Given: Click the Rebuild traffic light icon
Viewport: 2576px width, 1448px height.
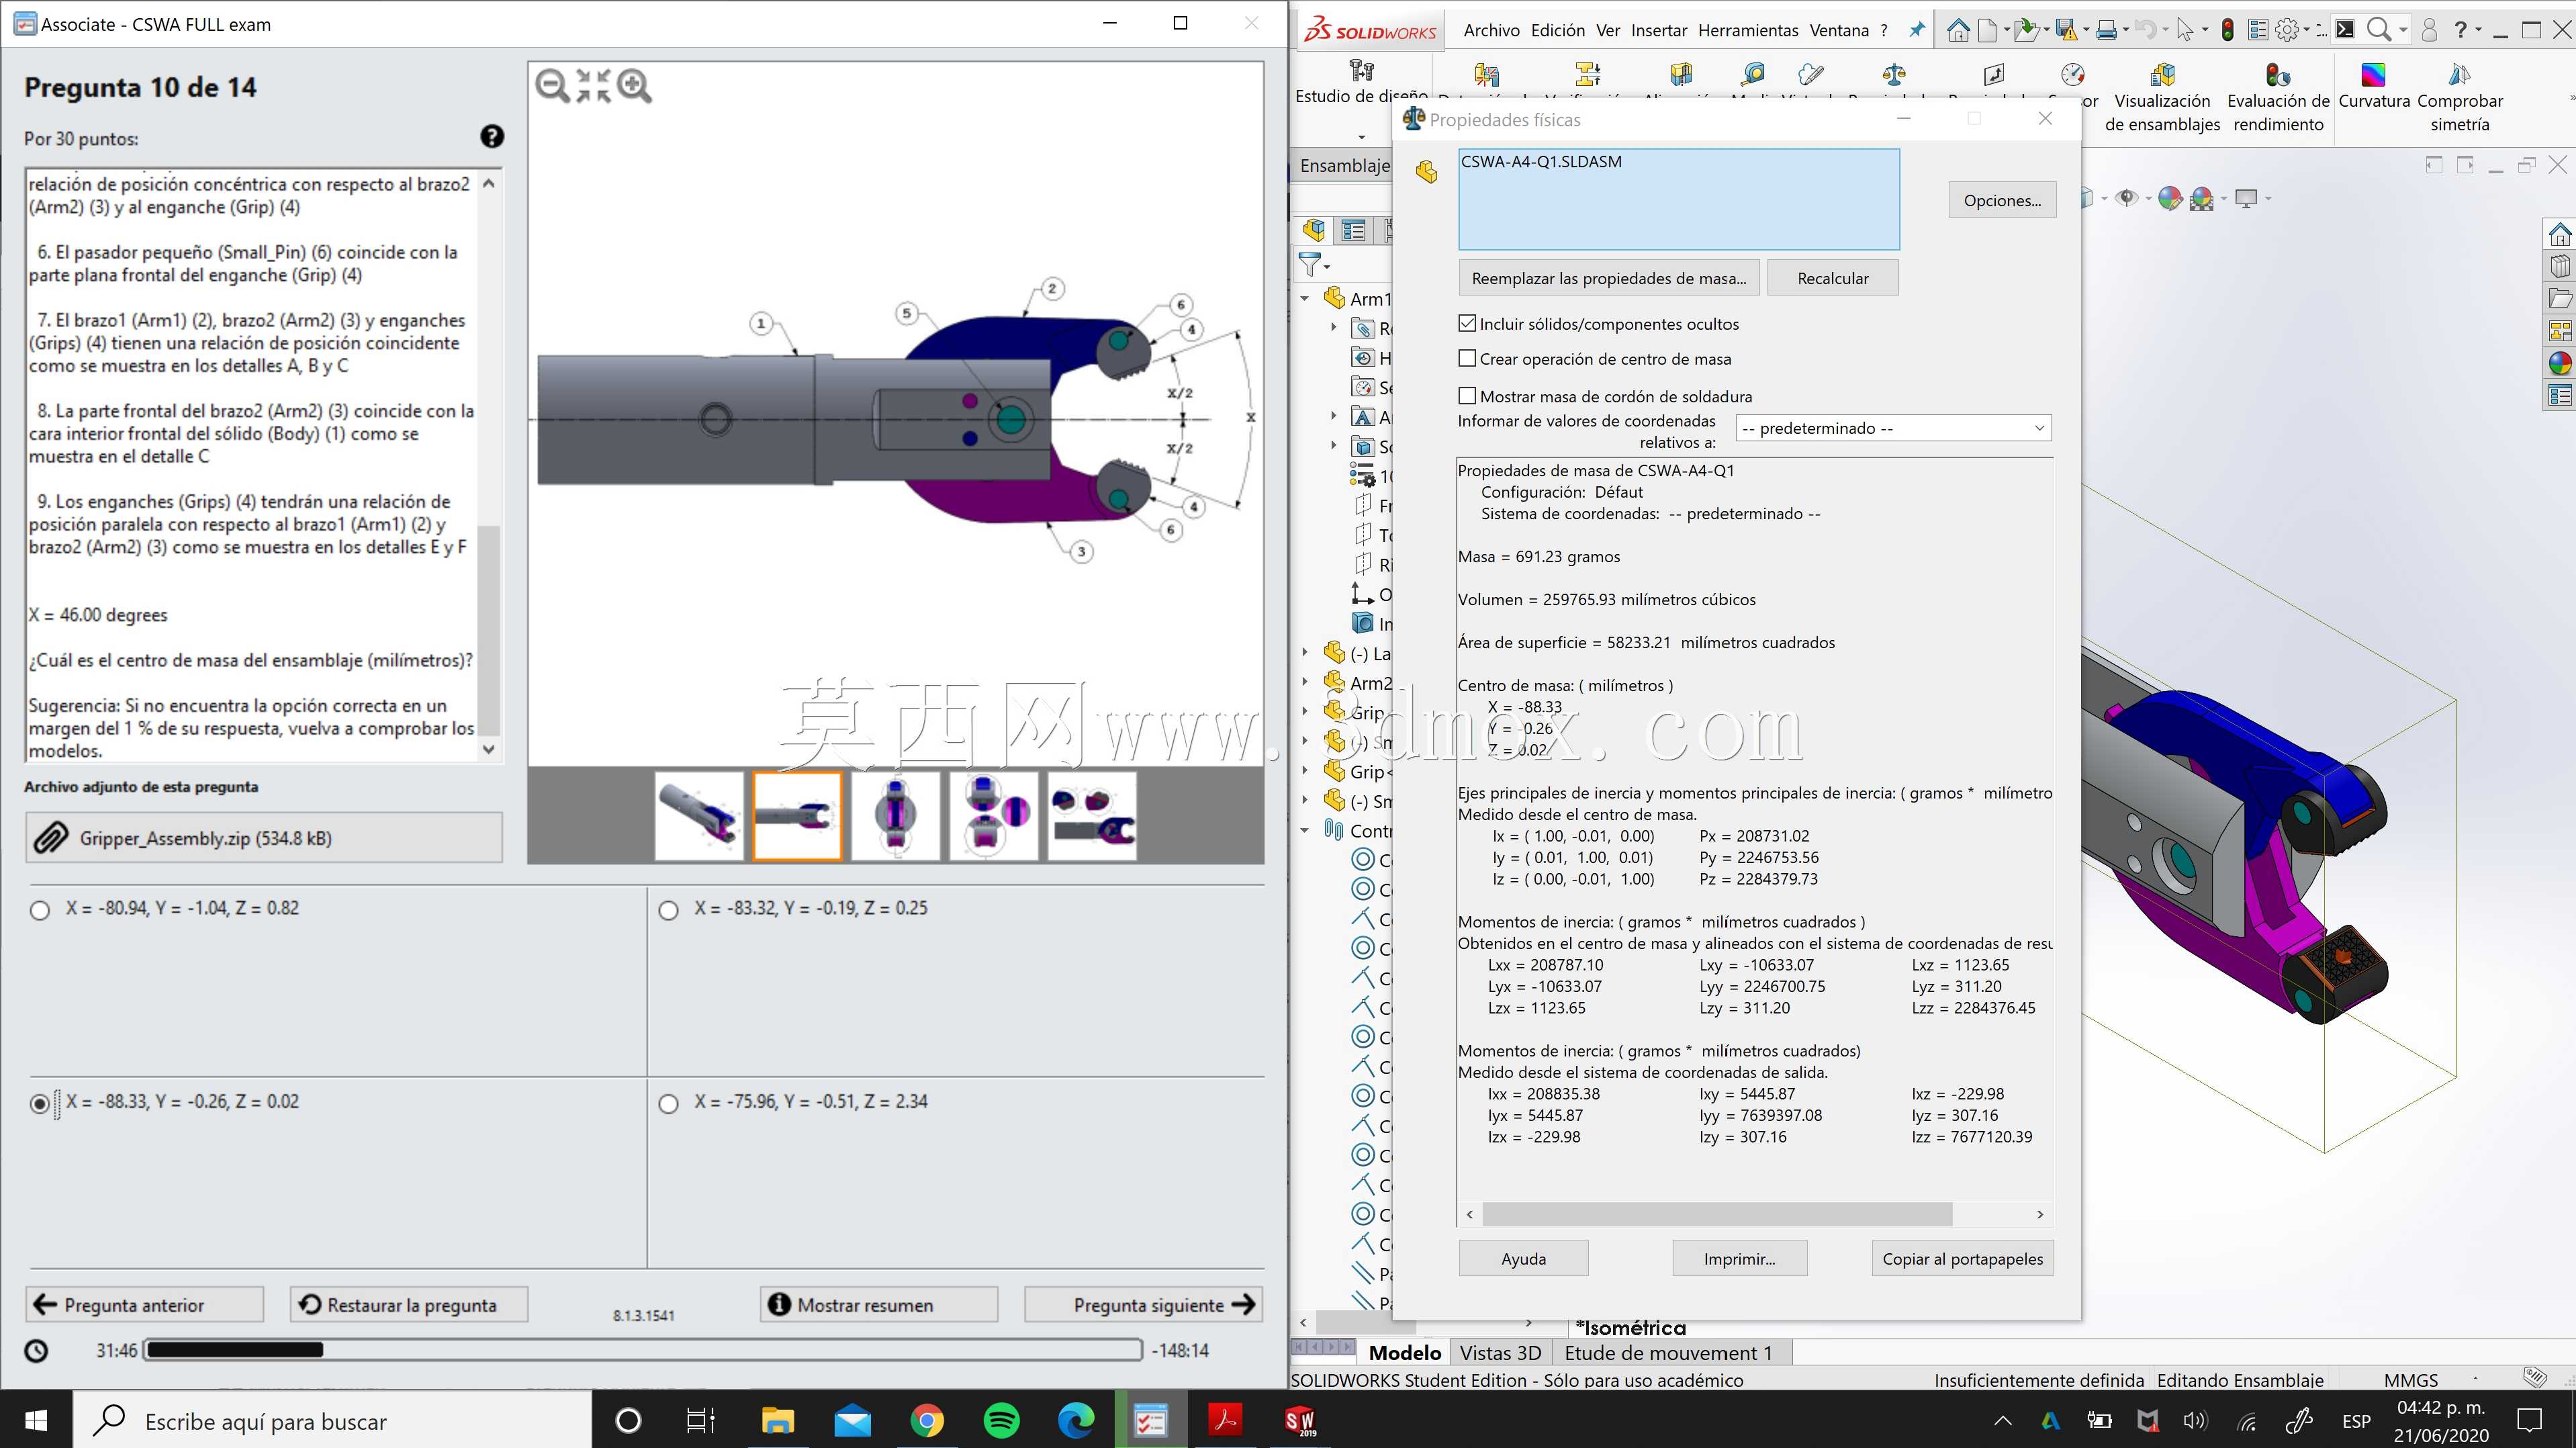Looking at the screenshot, I should 2228,31.
